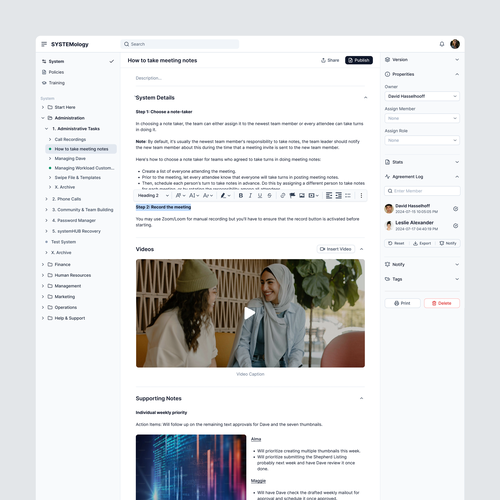Click the Share button
The width and height of the screenshot is (500, 500).
(x=330, y=60)
